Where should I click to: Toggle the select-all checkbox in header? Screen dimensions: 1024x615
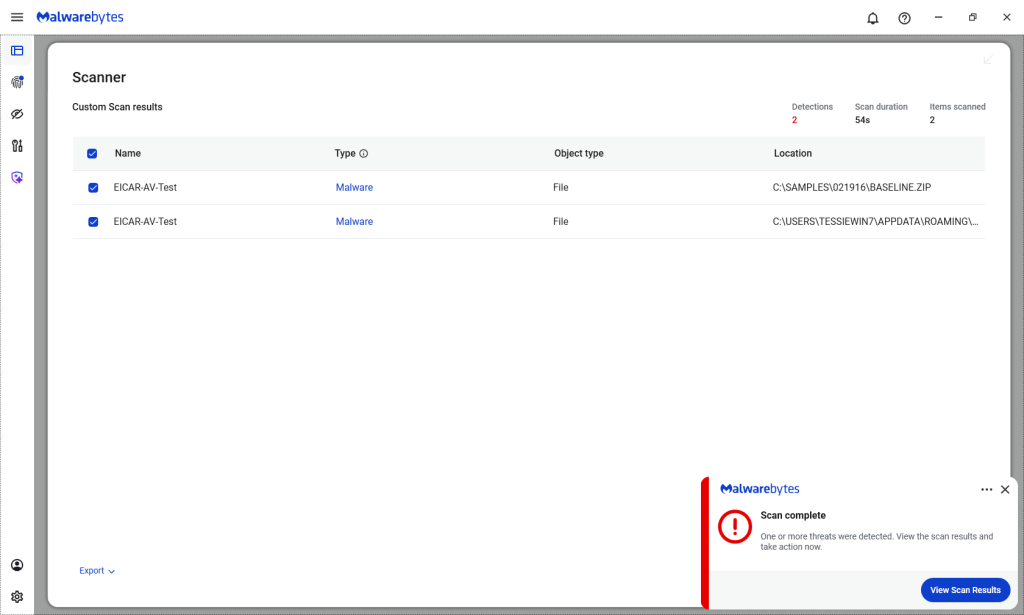pyautogui.click(x=93, y=154)
